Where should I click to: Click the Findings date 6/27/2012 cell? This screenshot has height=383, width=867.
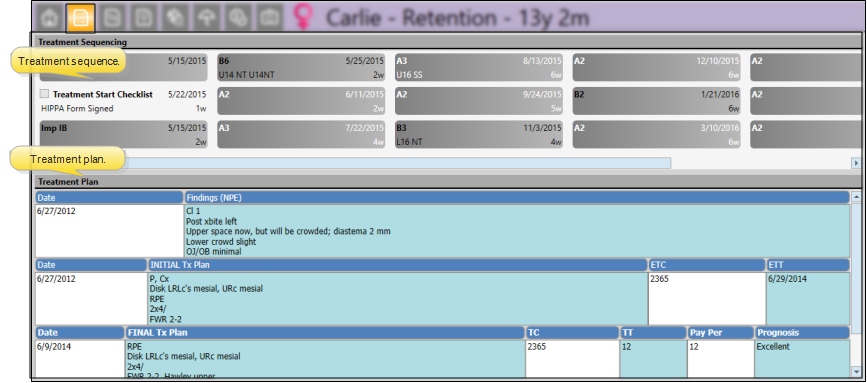coord(109,231)
